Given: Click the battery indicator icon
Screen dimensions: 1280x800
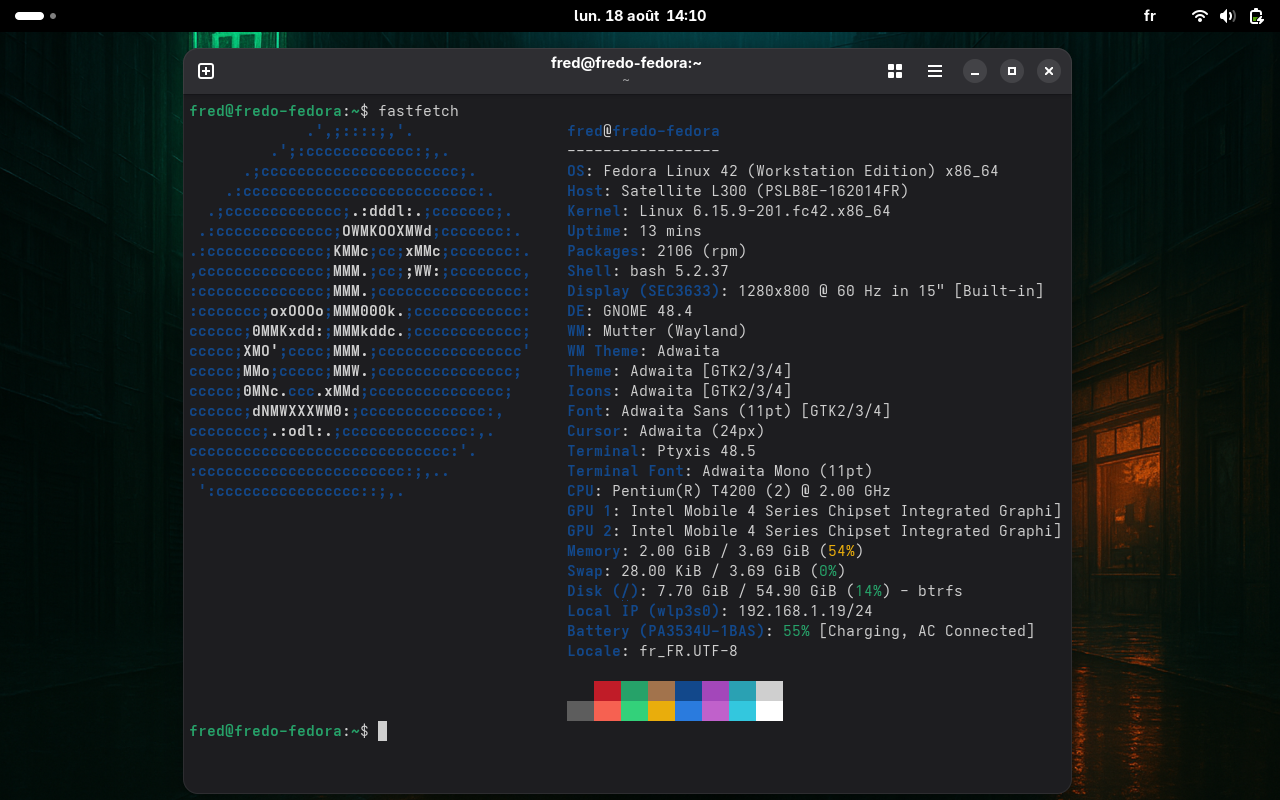Looking at the screenshot, I should tap(1257, 16).
